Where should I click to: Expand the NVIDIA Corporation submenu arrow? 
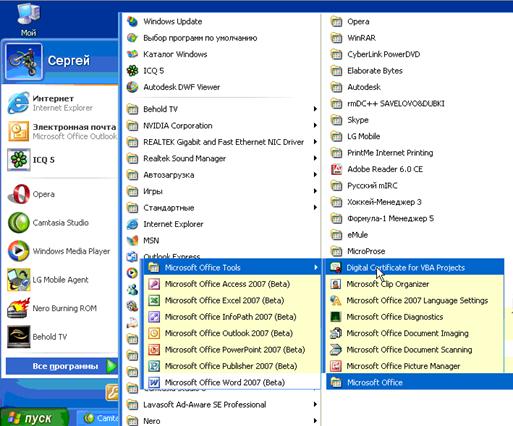(315, 125)
